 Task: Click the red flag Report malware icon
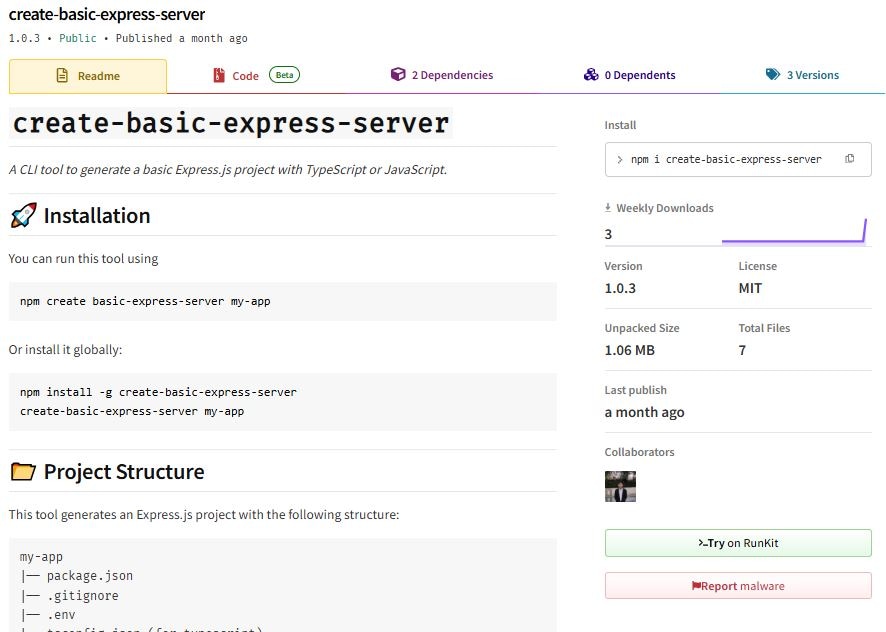coord(696,586)
